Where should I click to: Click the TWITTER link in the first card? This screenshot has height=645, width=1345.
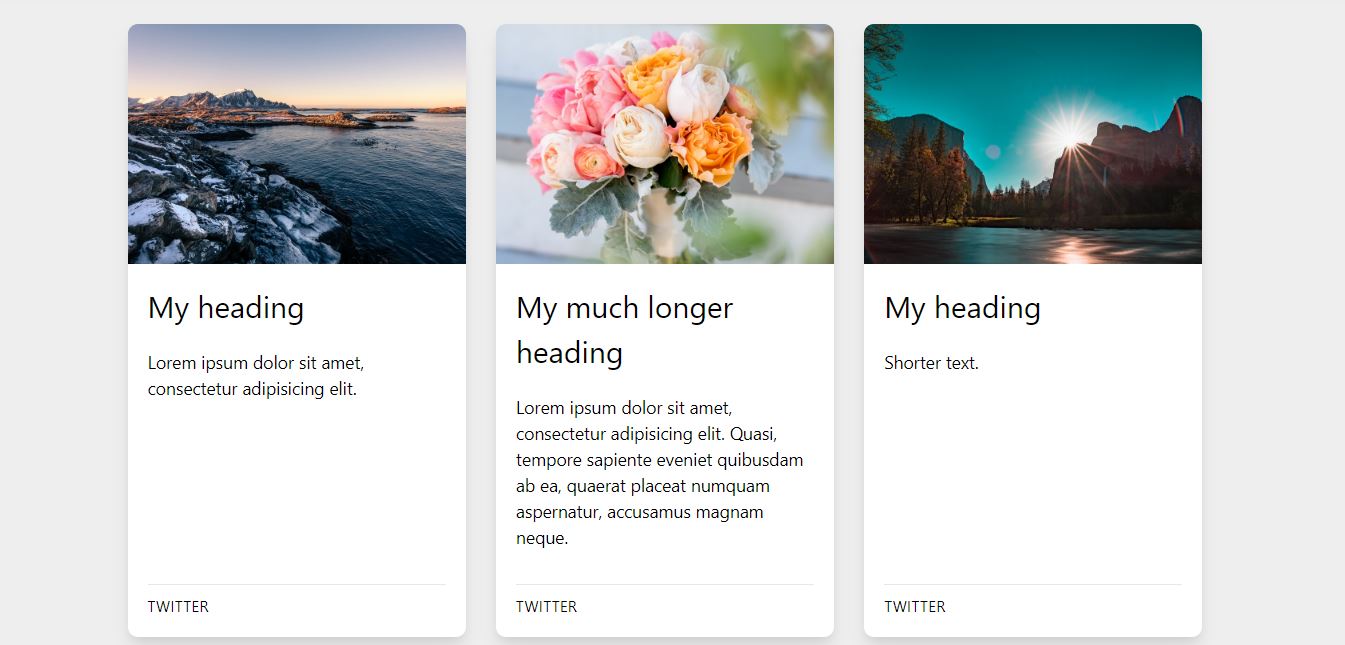(178, 606)
